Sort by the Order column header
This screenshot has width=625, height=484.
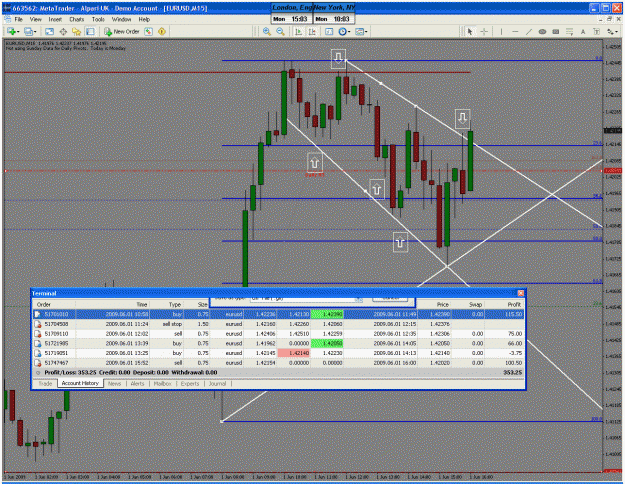pyautogui.click(x=54, y=304)
